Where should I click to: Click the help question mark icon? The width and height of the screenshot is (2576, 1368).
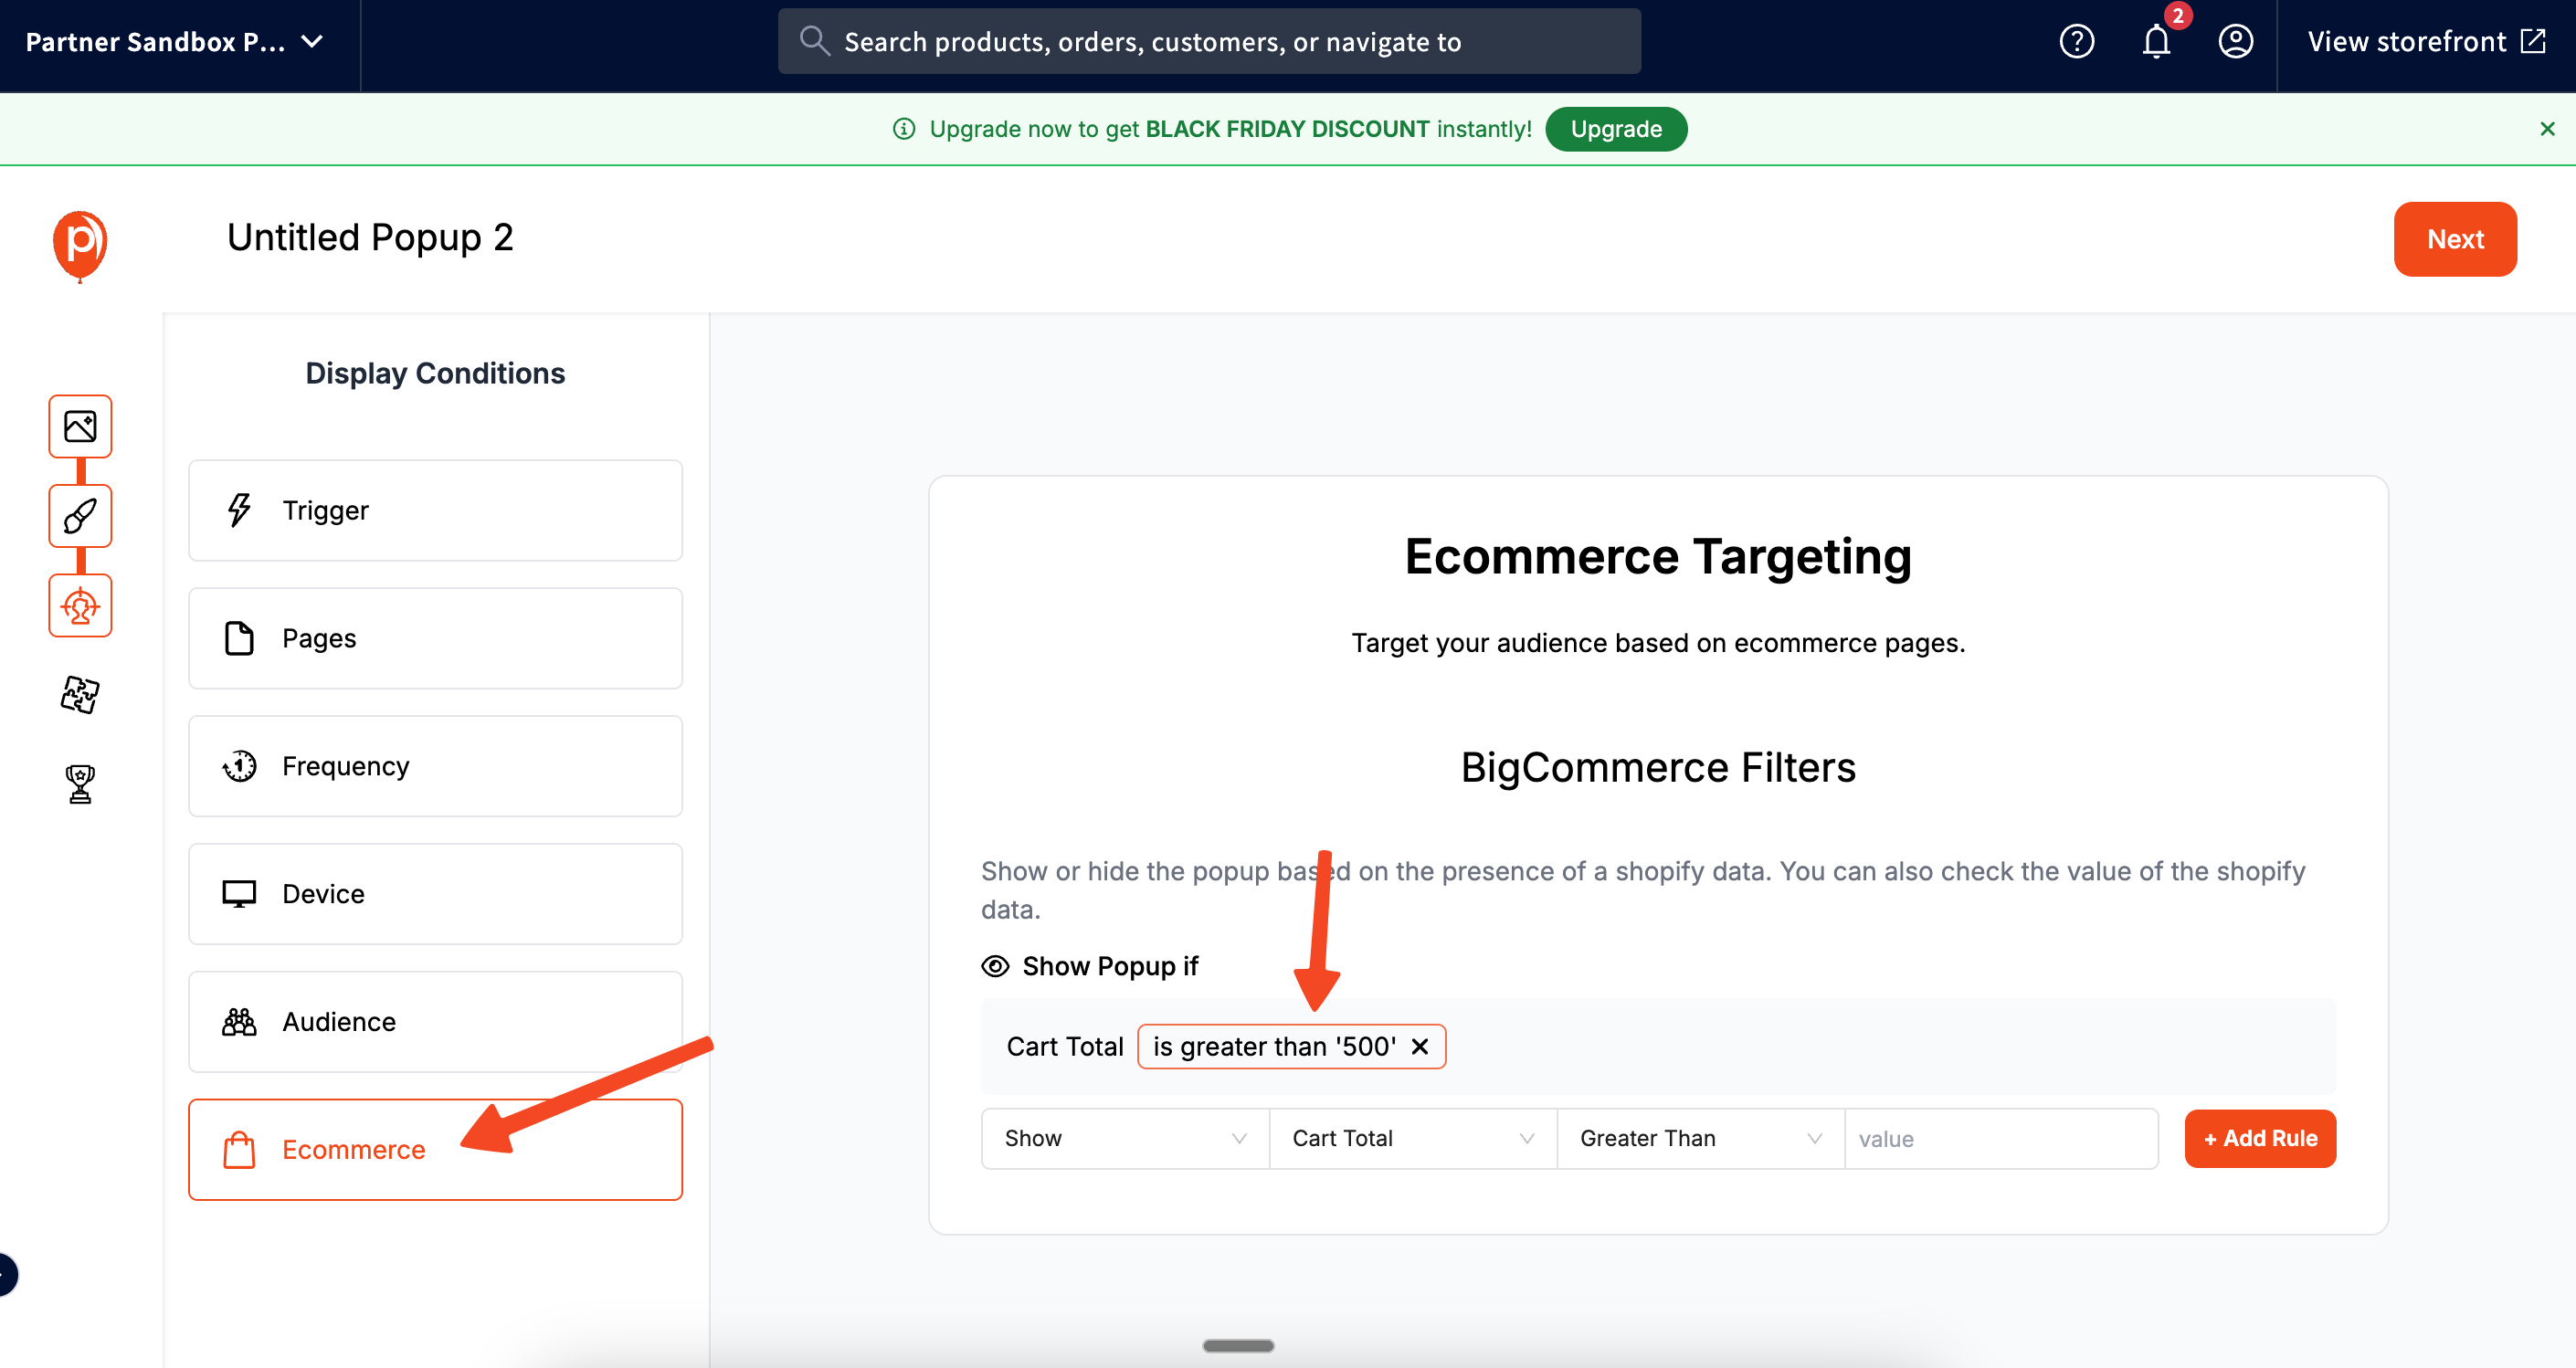(2077, 41)
